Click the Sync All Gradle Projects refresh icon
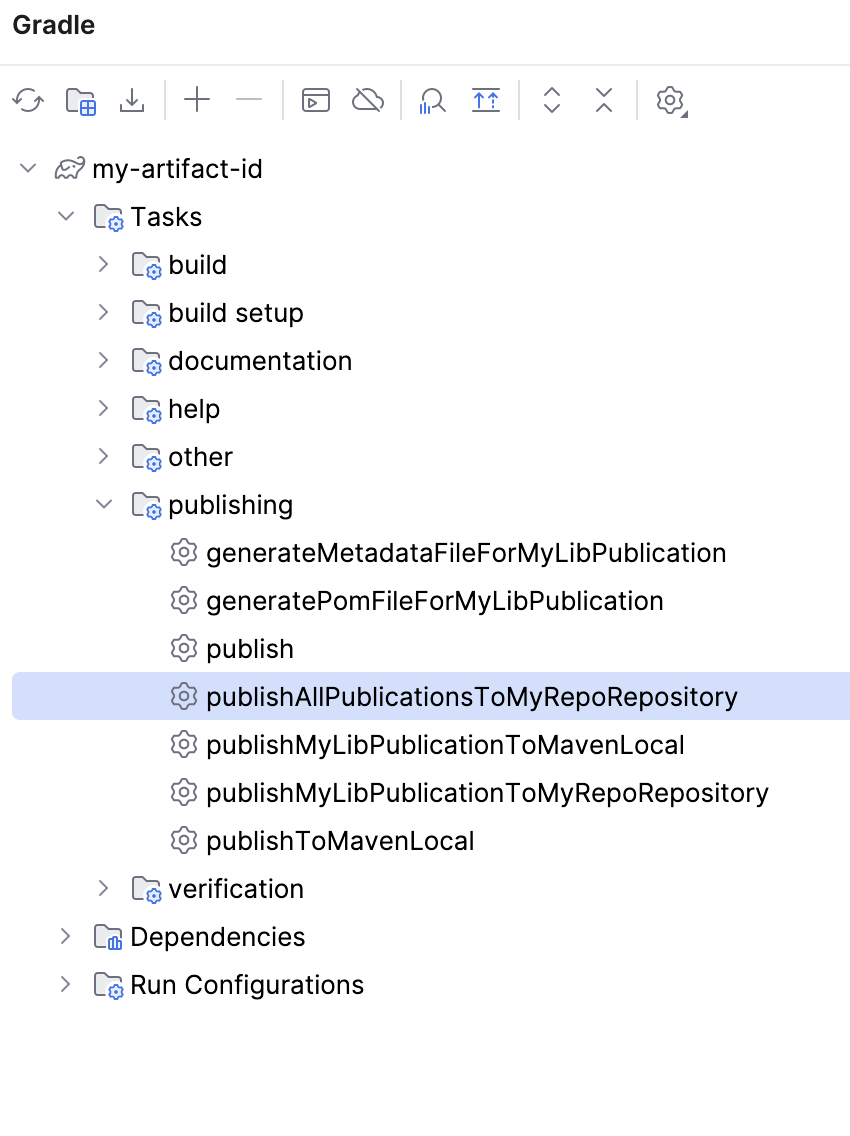This screenshot has width=850, height=1136. (x=28, y=100)
